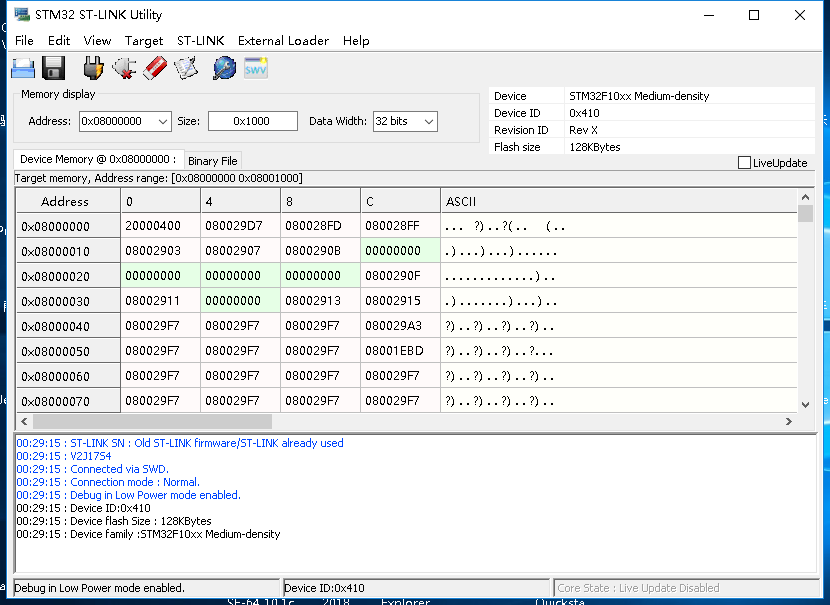
Task: Click the horizontal scrollbar thumb
Action: click(x=152, y=421)
